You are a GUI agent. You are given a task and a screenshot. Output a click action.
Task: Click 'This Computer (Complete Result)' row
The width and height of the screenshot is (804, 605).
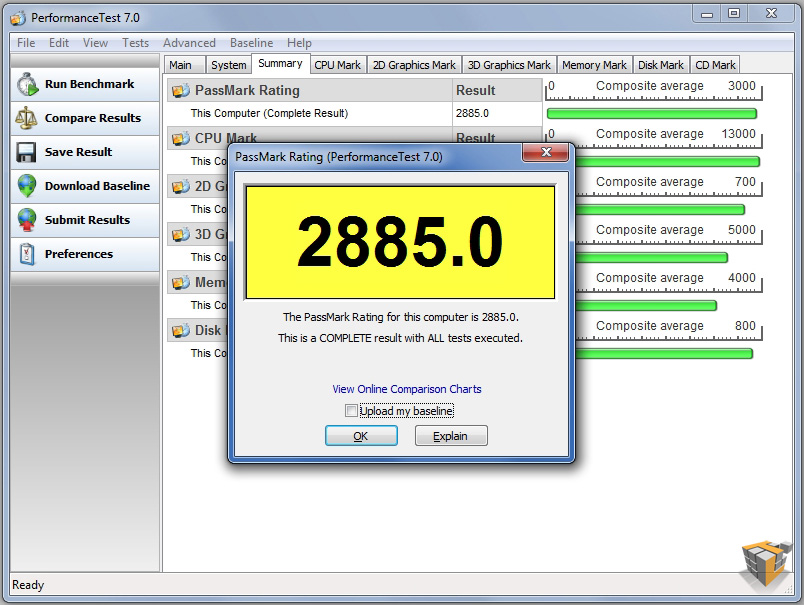[355, 113]
